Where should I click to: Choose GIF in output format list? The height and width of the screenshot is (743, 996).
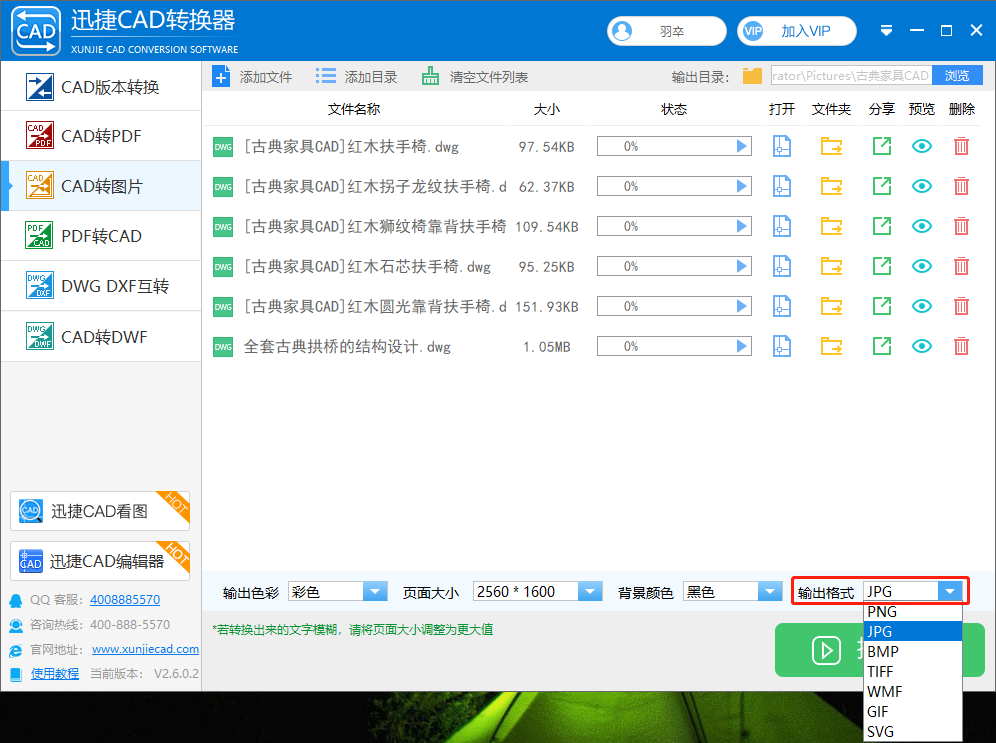click(x=913, y=712)
